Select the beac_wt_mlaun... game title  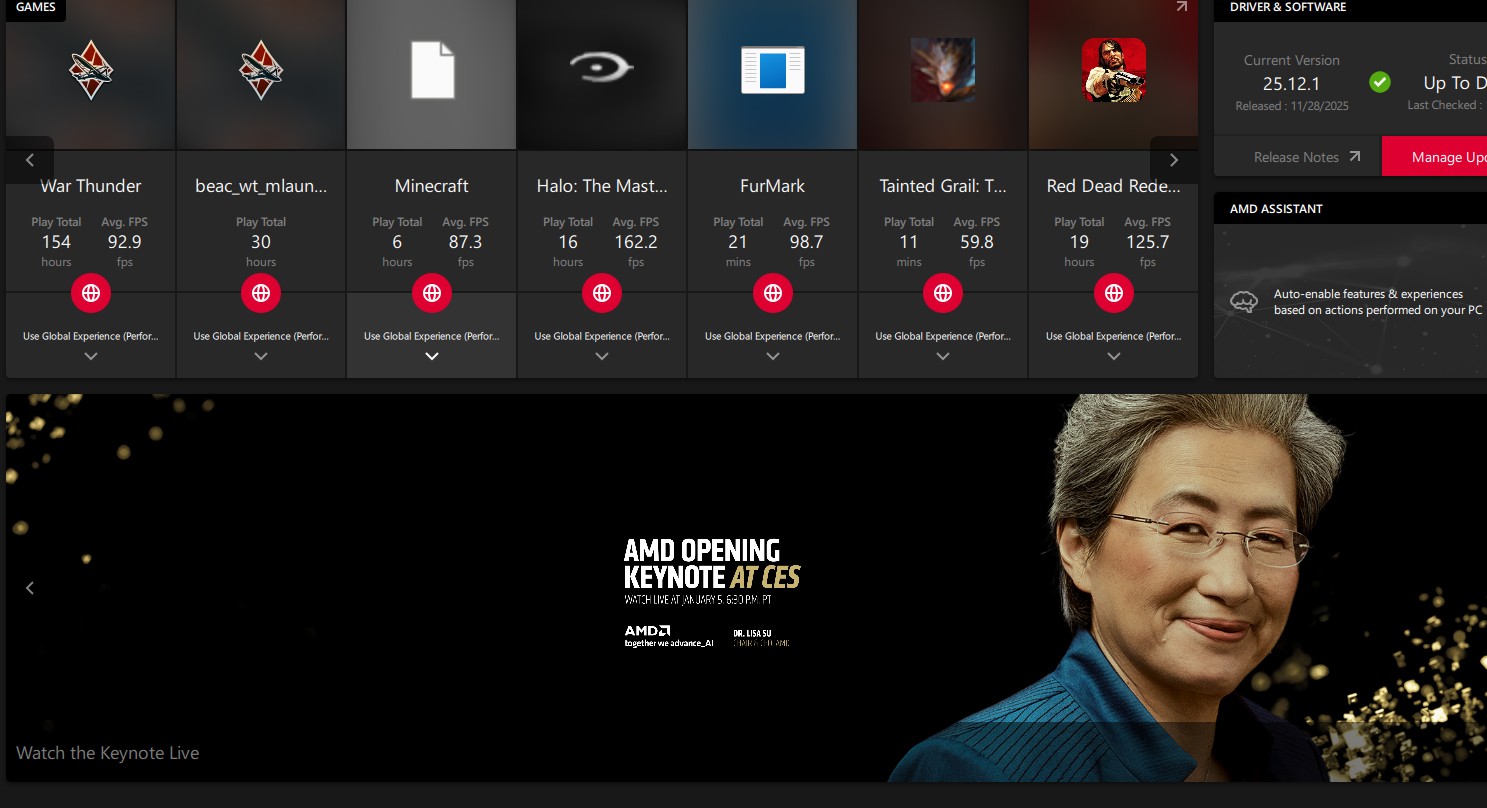click(261, 186)
